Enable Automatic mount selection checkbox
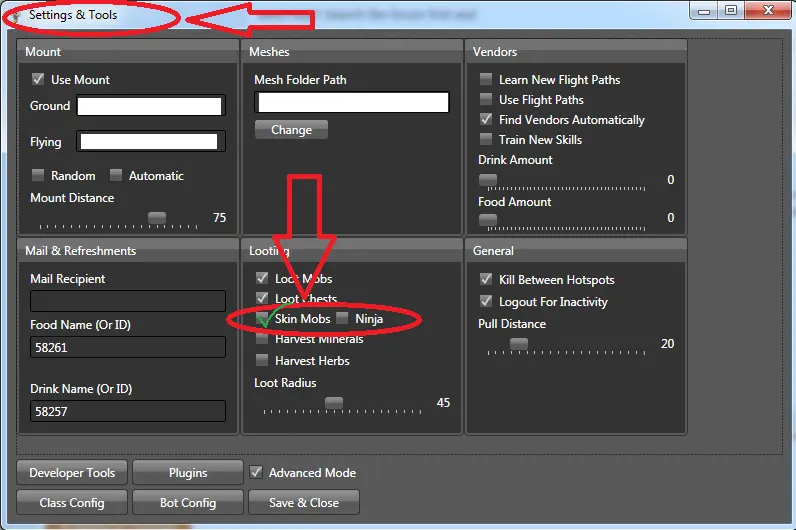The height and width of the screenshot is (530, 796). pyautogui.click(x=116, y=175)
